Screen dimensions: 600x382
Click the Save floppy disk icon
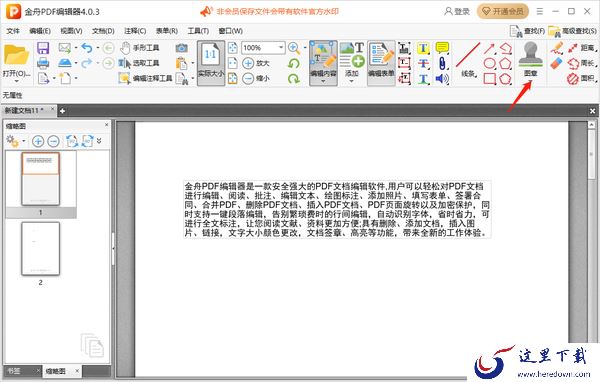coord(43,48)
